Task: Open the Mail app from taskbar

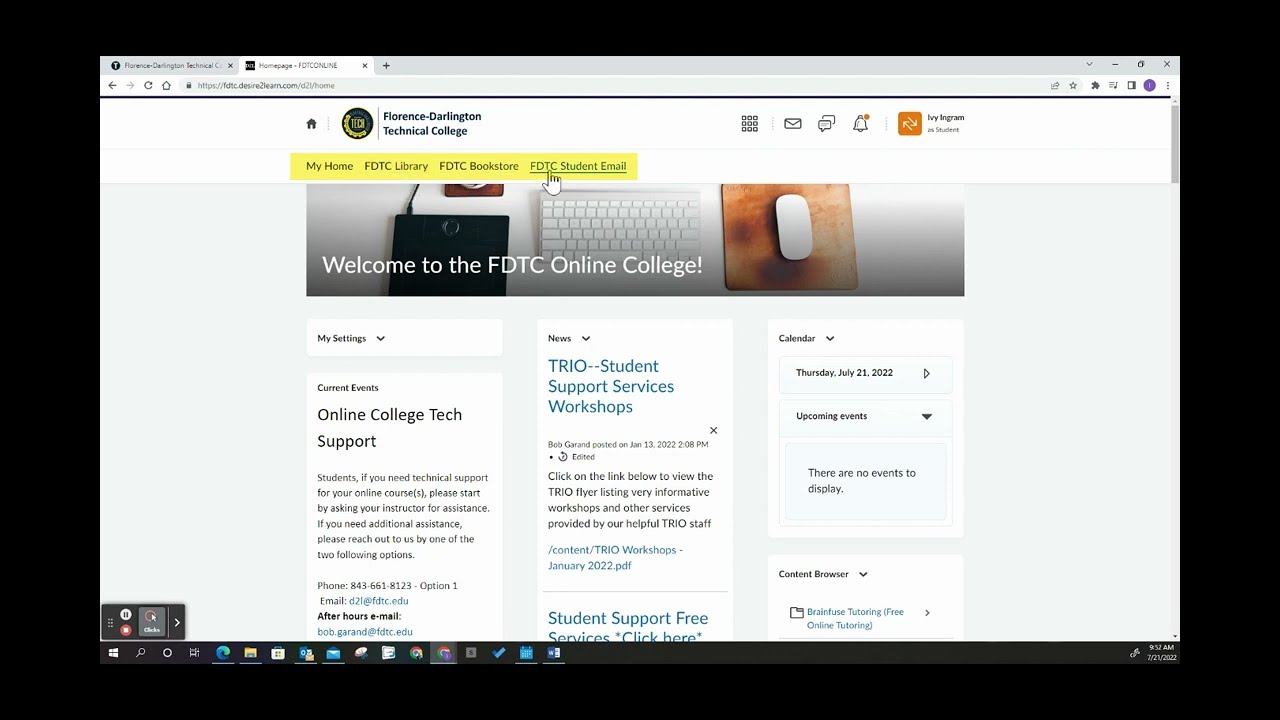Action: (x=333, y=653)
